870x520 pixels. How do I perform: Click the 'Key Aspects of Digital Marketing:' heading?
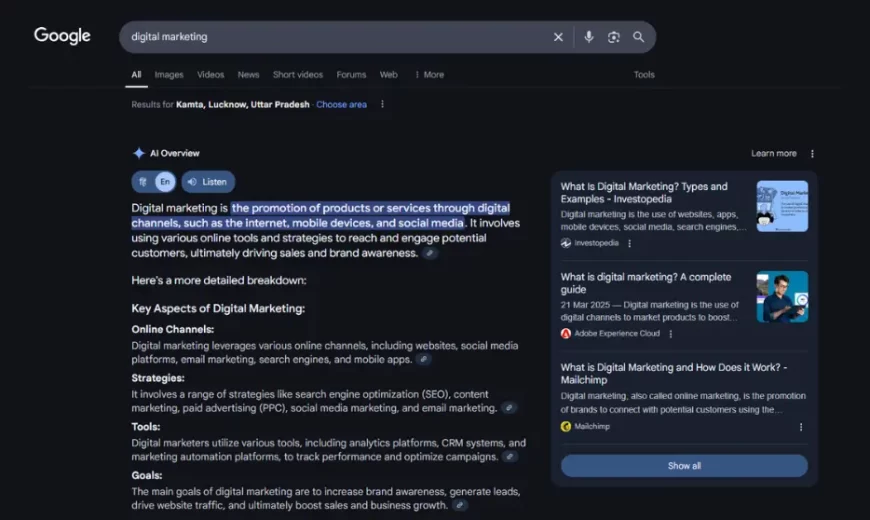(x=218, y=309)
